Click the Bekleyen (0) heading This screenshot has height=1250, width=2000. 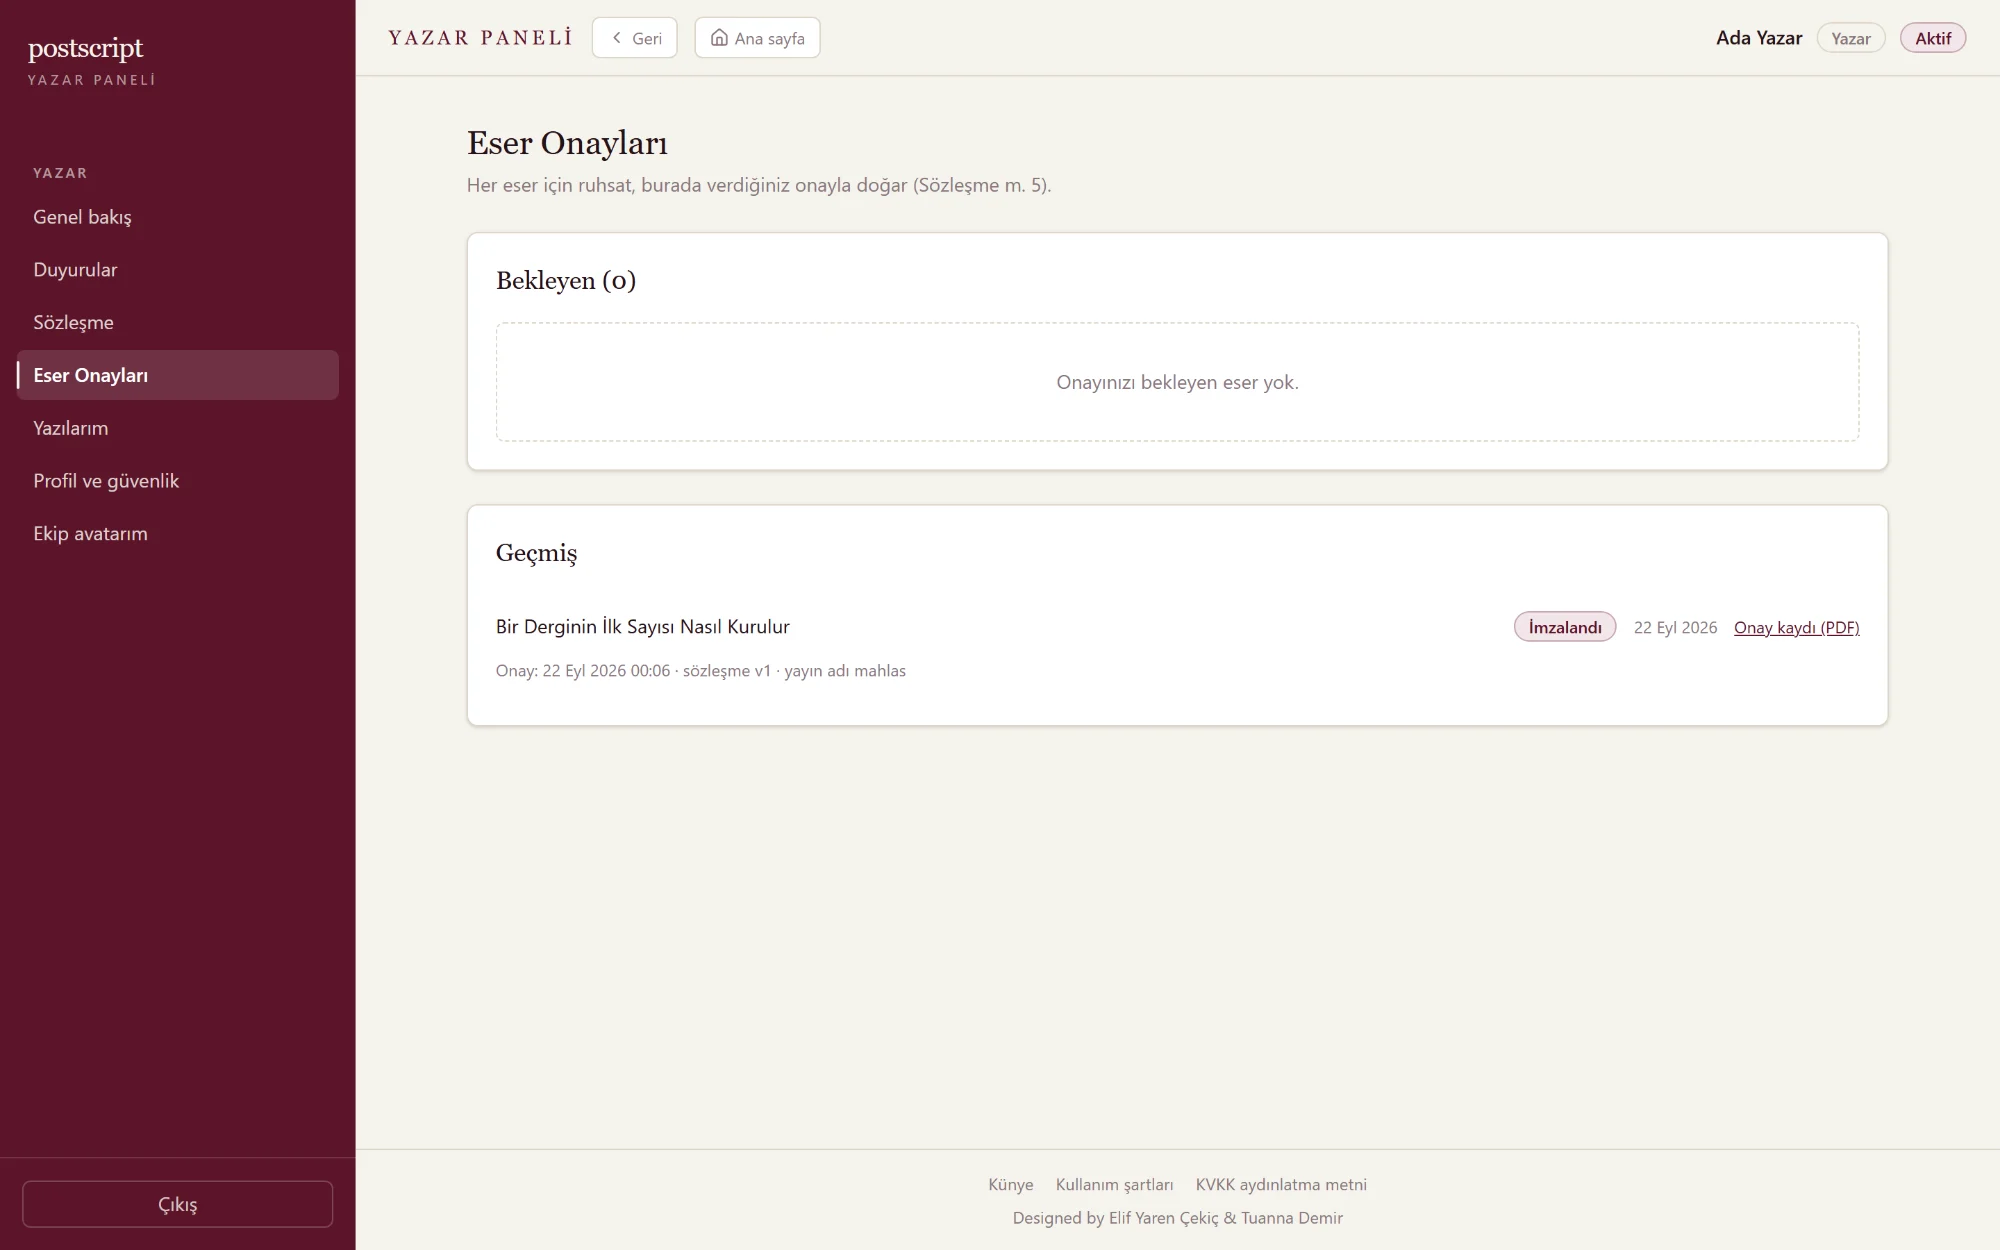(x=566, y=281)
